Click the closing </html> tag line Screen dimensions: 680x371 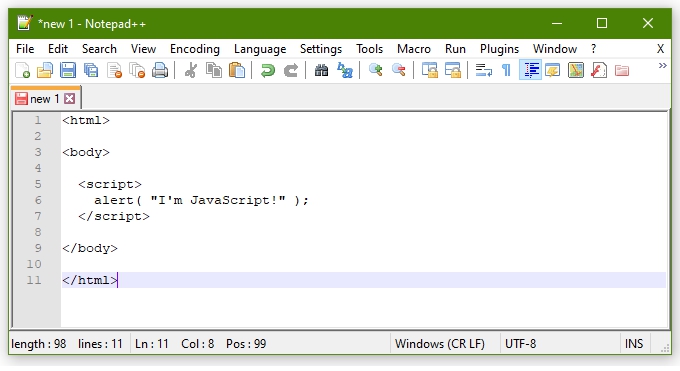(x=90, y=280)
